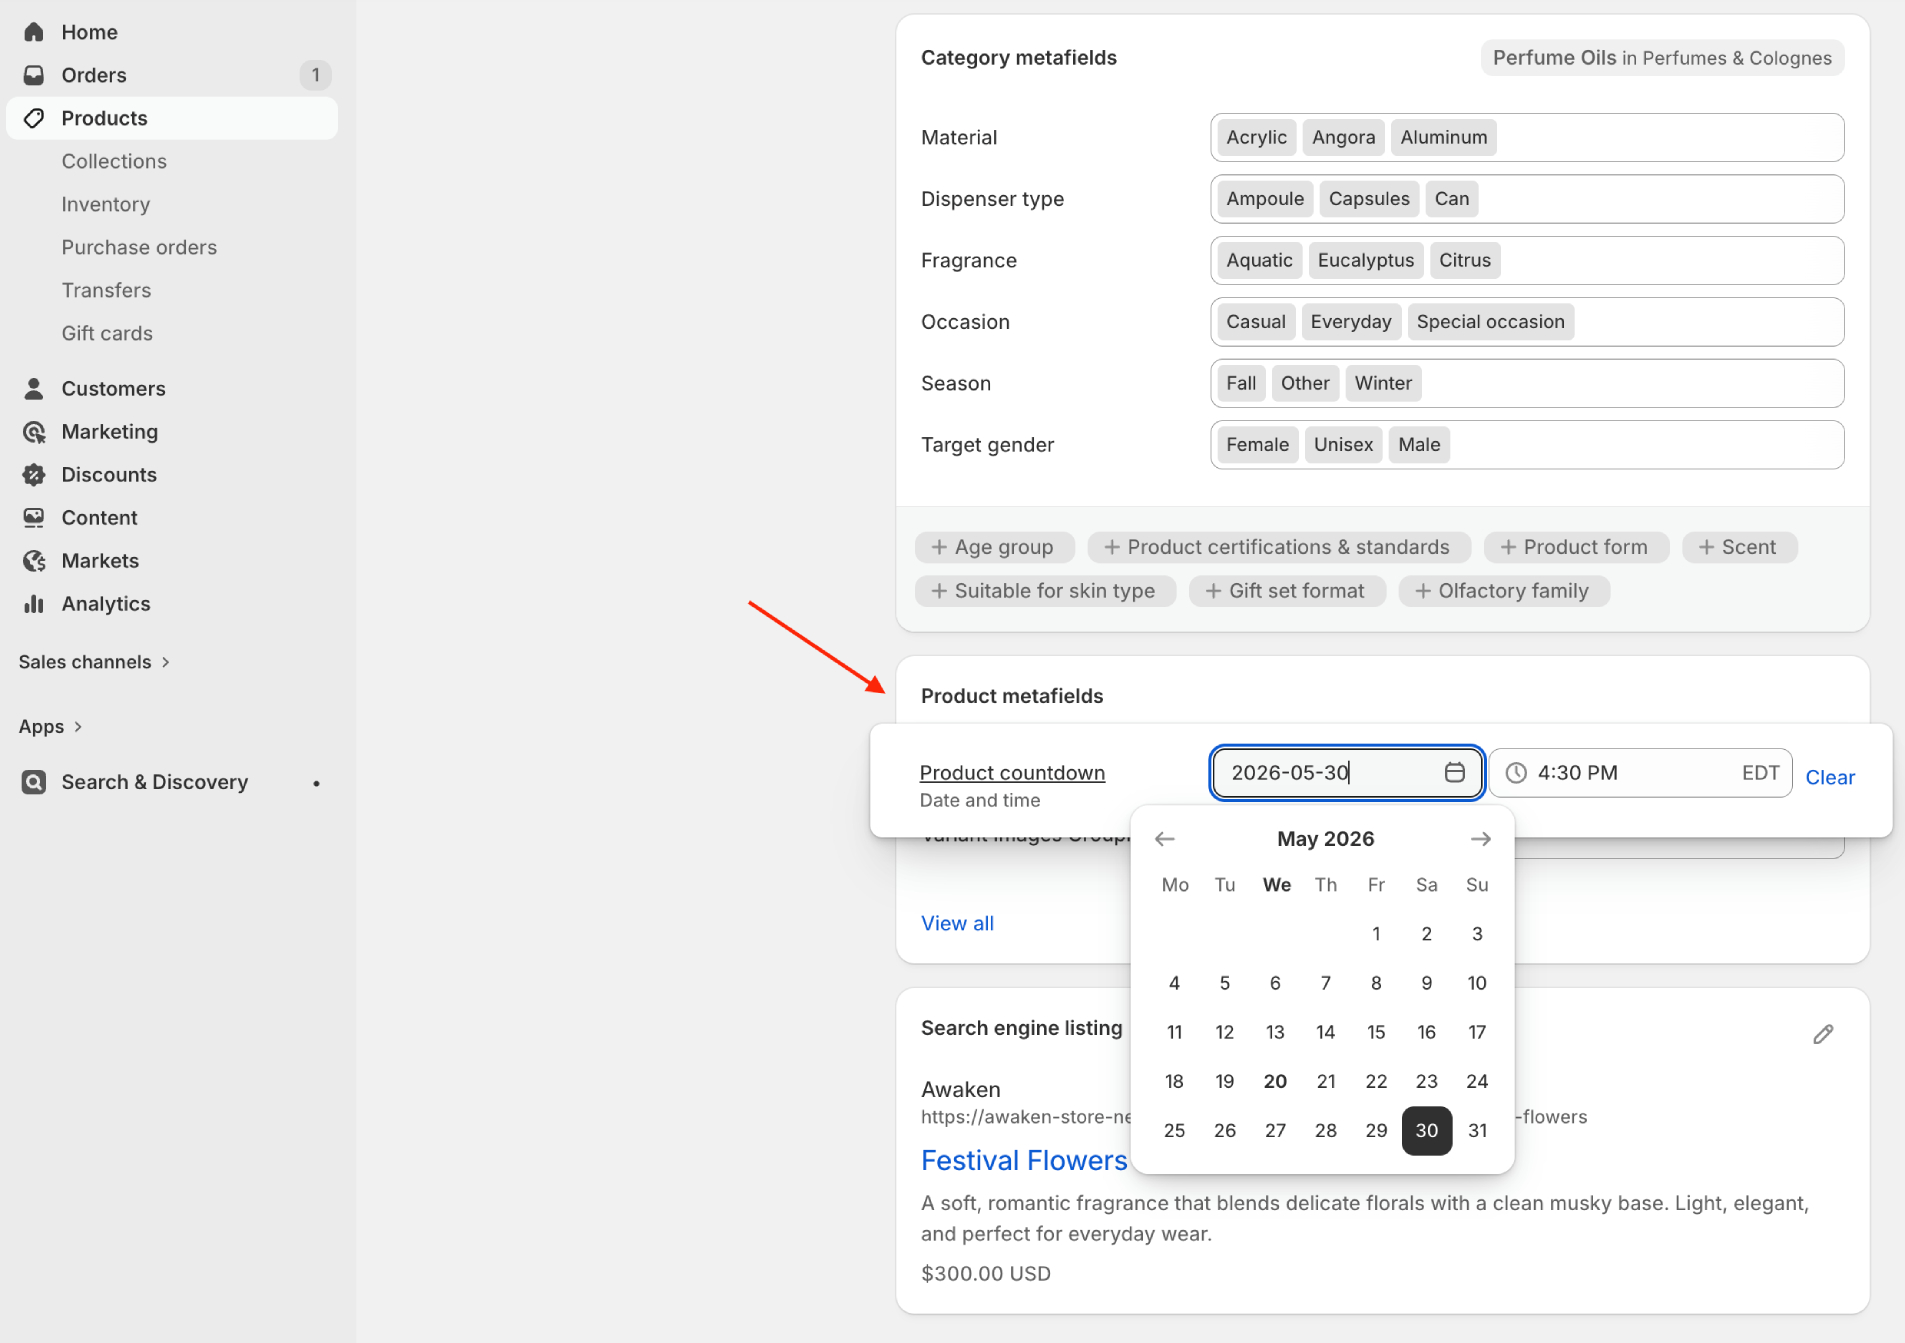This screenshot has height=1343, width=1905.
Task: Click the Special occasion tag
Action: [1490, 322]
